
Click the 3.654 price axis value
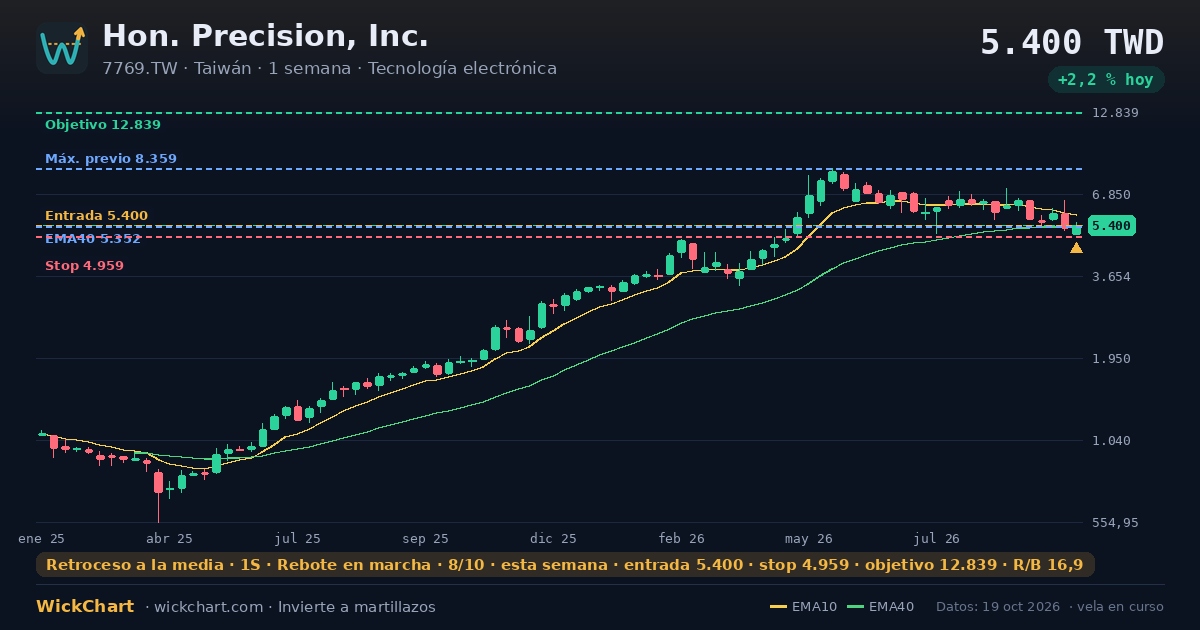tap(1111, 277)
